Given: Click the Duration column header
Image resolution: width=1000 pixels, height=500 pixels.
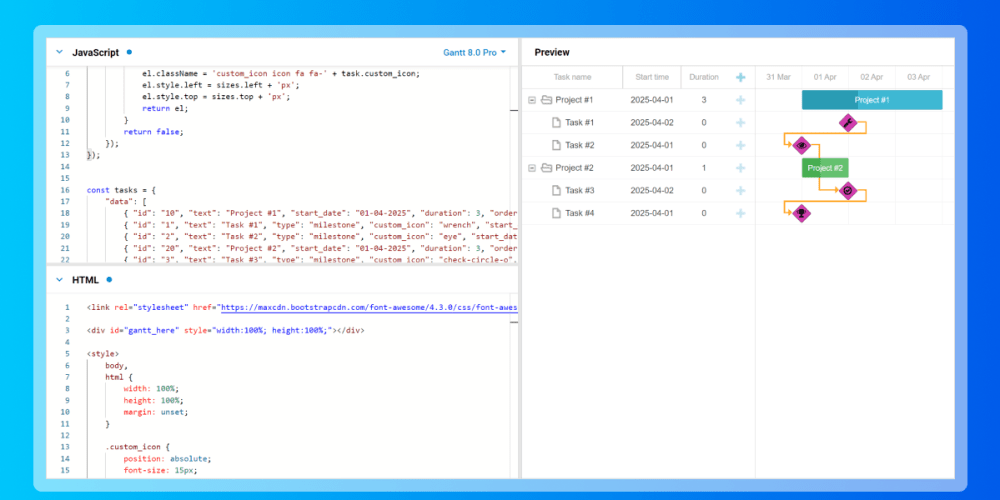Looking at the screenshot, I should coord(703,77).
